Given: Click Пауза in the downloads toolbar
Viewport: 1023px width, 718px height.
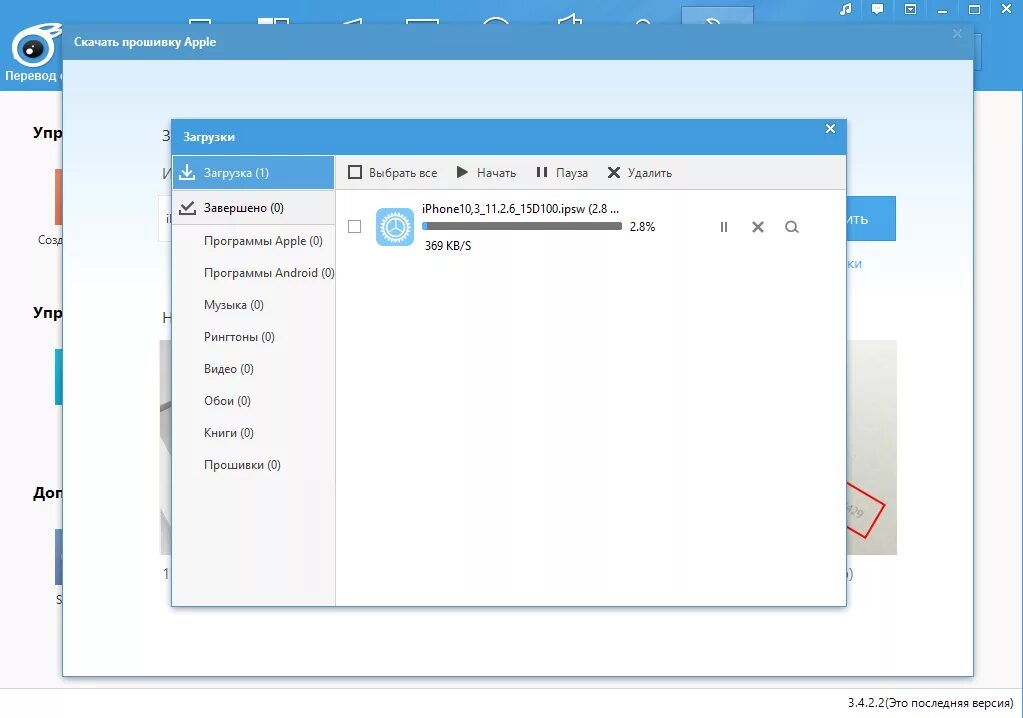Looking at the screenshot, I should (x=562, y=173).
